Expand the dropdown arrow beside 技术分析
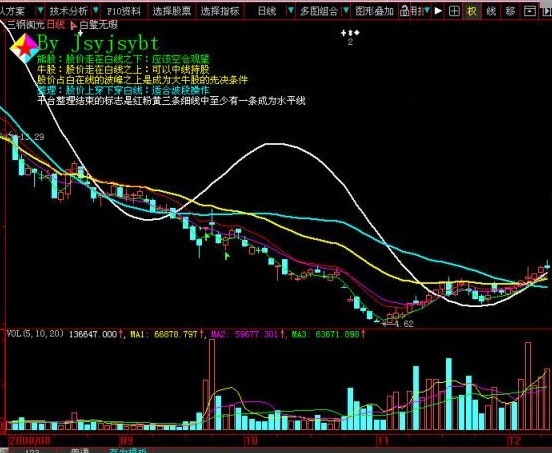The width and height of the screenshot is (552, 453). (x=96, y=11)
